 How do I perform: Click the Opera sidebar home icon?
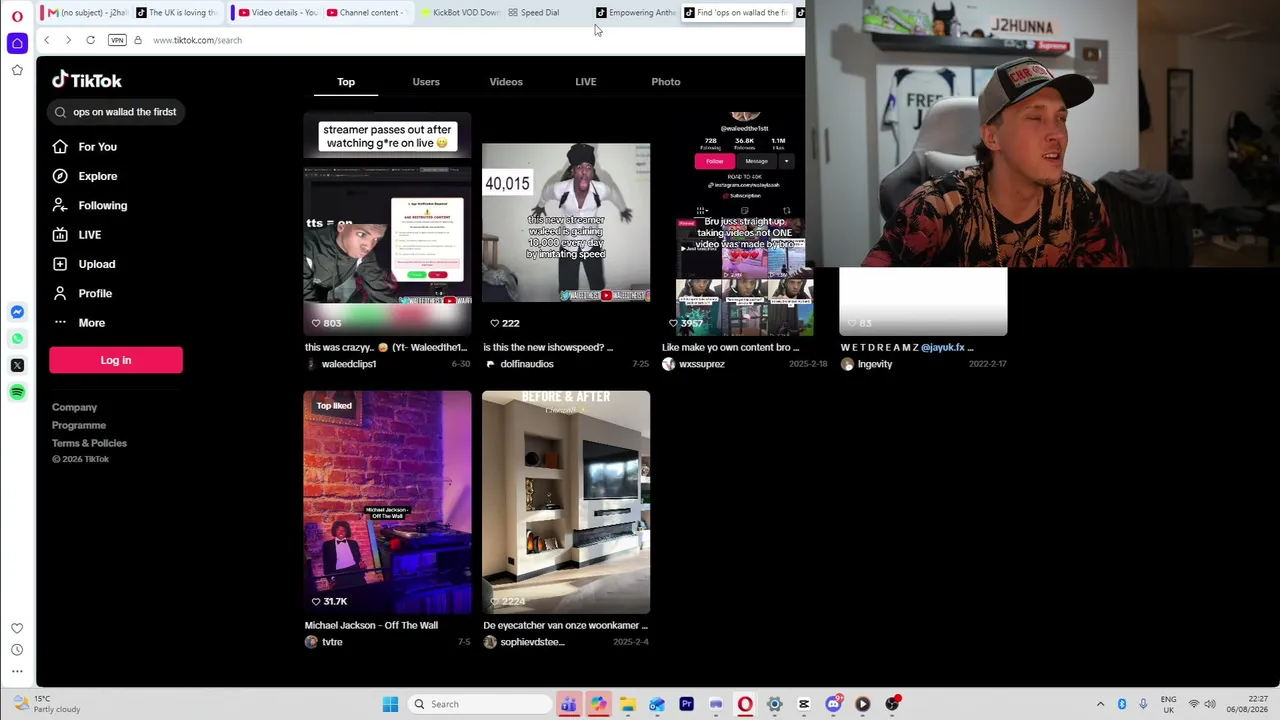tap(17, 43)
